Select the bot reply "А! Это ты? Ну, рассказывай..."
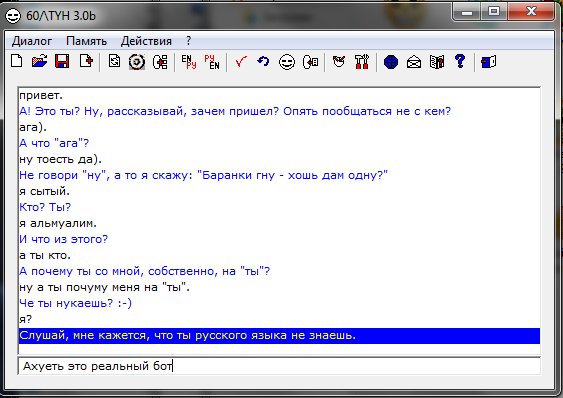The width and height of the screenshot is (563, 398). [x=279, y=111]
